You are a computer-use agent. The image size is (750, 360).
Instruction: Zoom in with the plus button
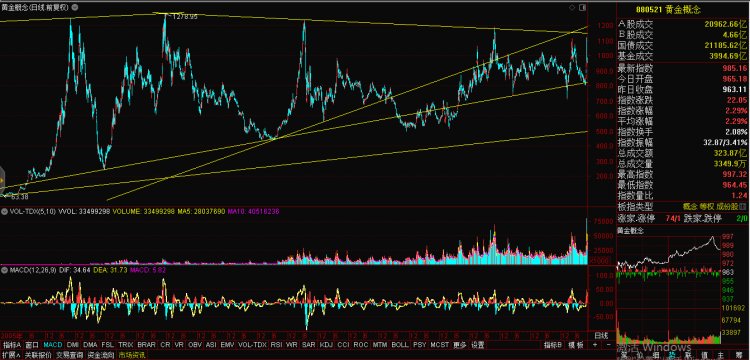[x=595, y=345]
